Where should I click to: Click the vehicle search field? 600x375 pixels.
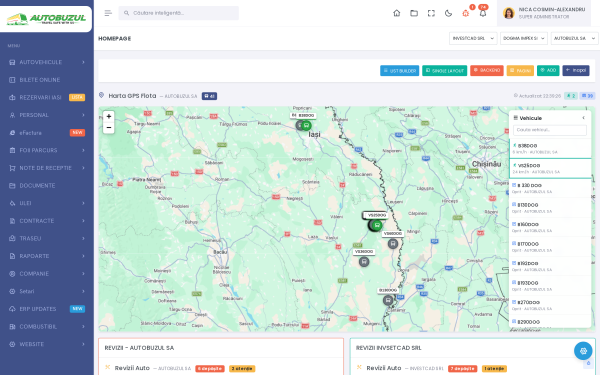(549, 130)
